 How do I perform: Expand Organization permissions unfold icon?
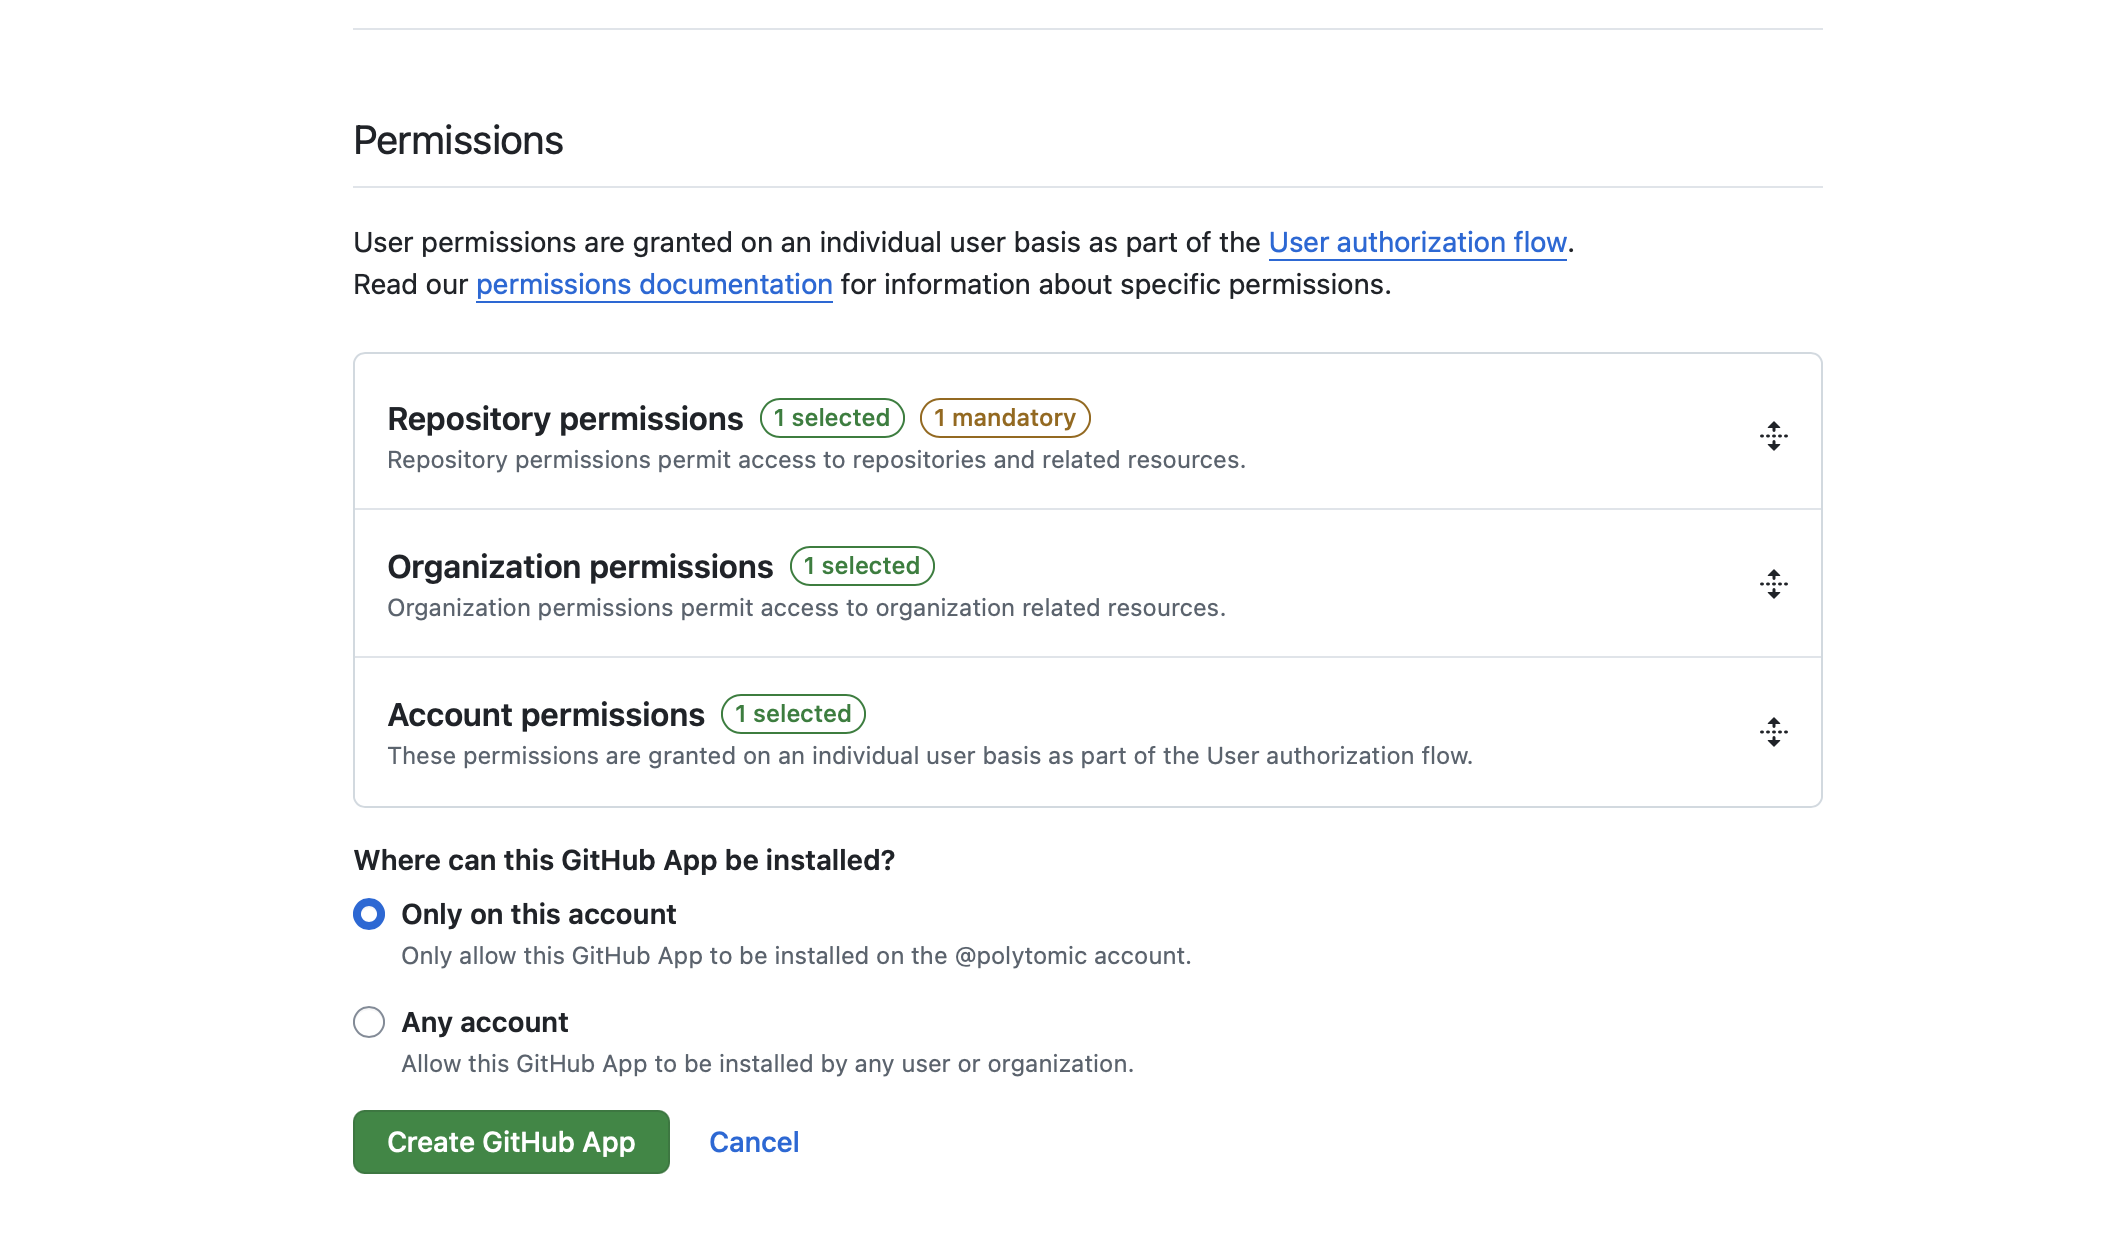[1773, 584]
